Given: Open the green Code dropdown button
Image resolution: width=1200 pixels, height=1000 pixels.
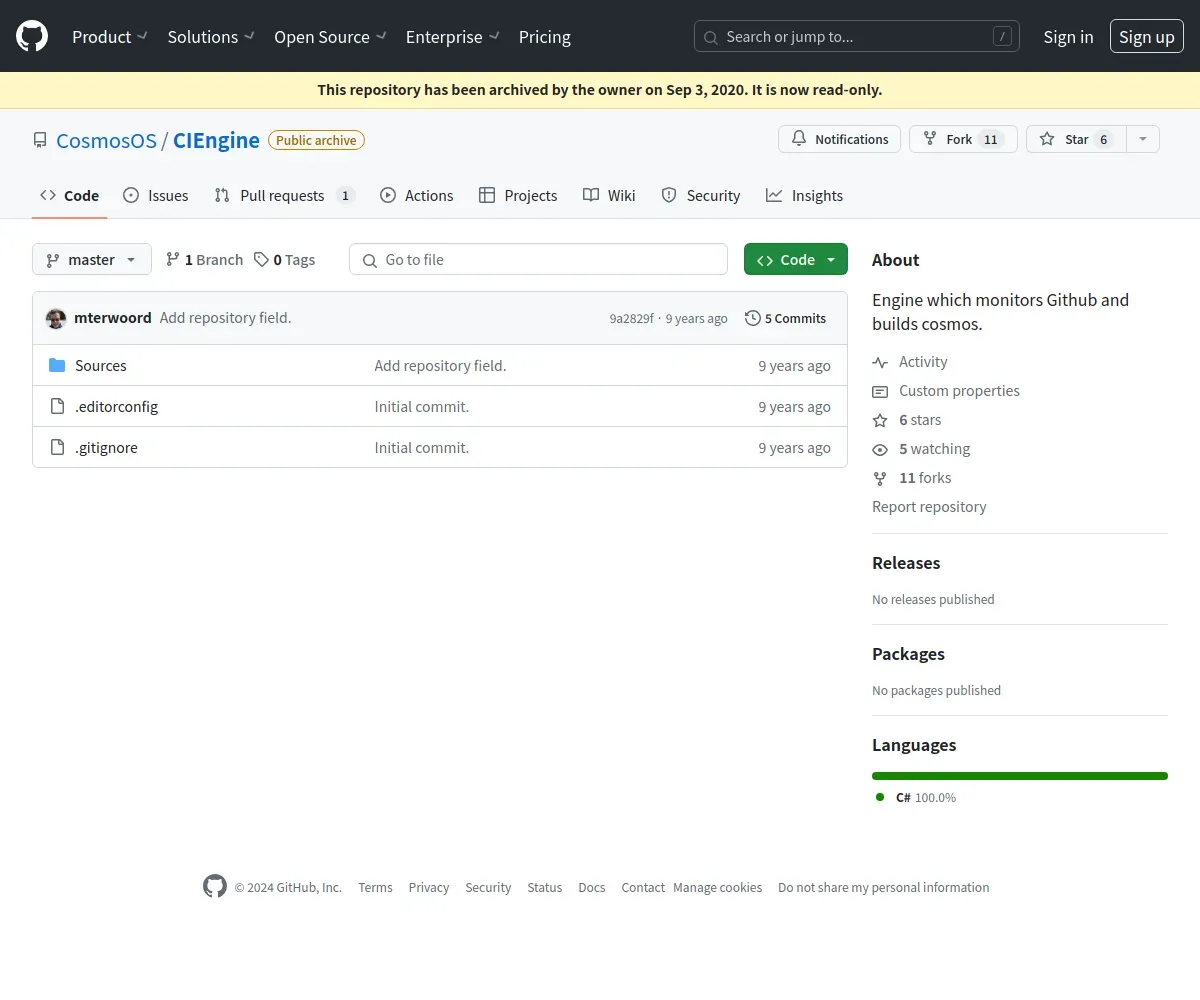Looking at the screenshot, I should click(796, 259).
